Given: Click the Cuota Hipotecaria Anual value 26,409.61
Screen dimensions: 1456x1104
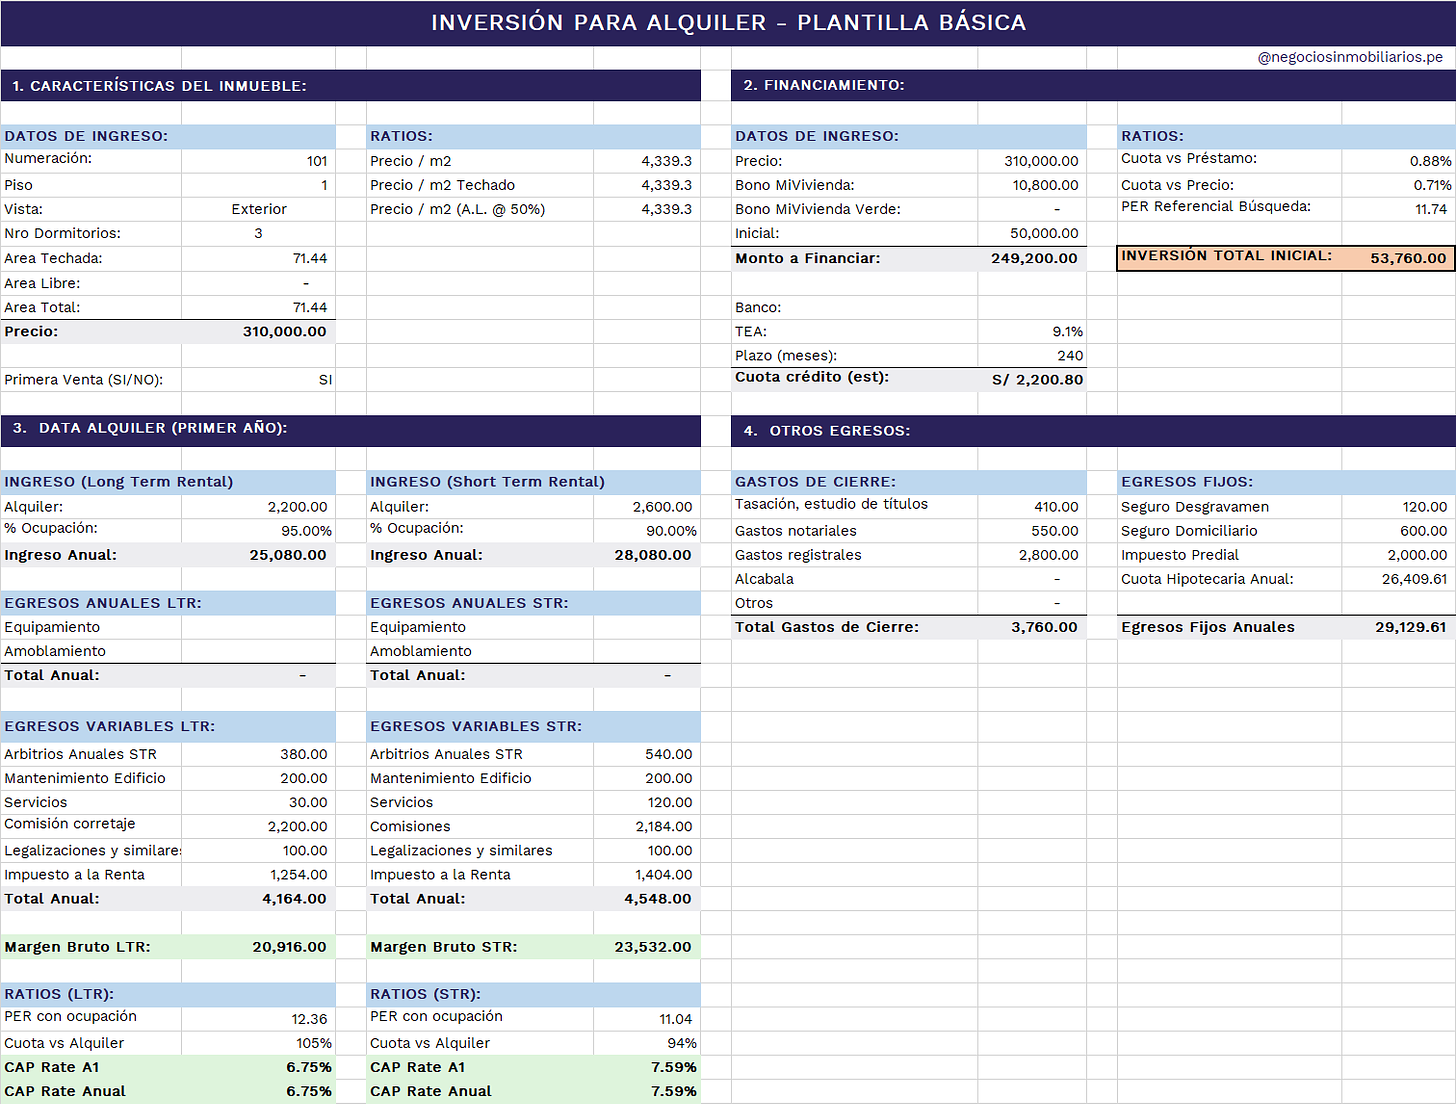Looking at the screenshot, I should tap(1398, 579).
